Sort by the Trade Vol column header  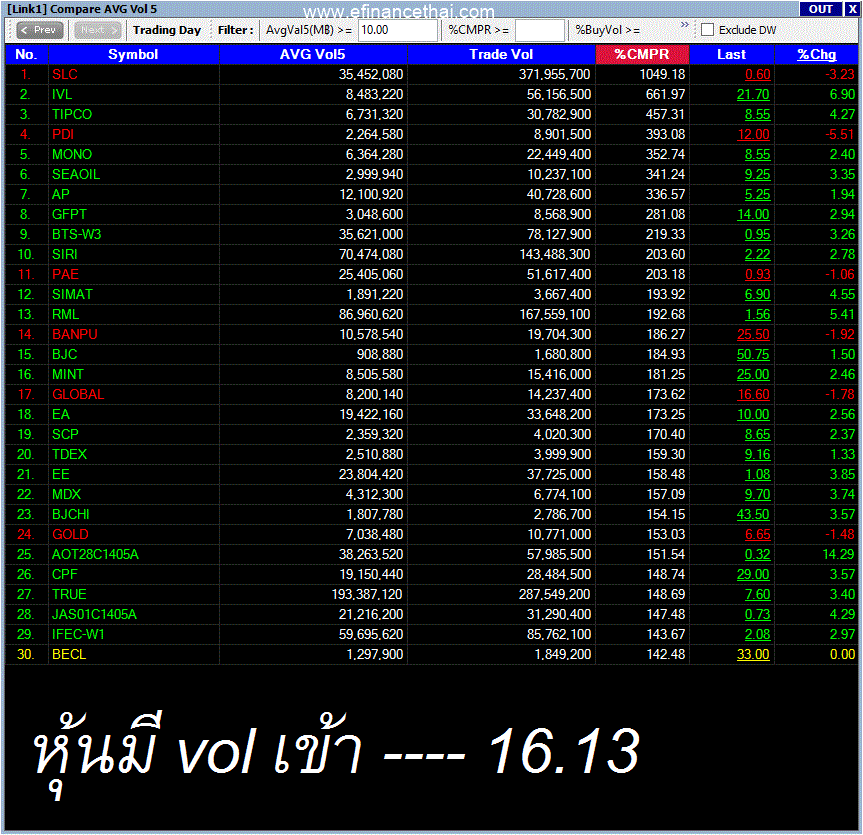(501, 54)
